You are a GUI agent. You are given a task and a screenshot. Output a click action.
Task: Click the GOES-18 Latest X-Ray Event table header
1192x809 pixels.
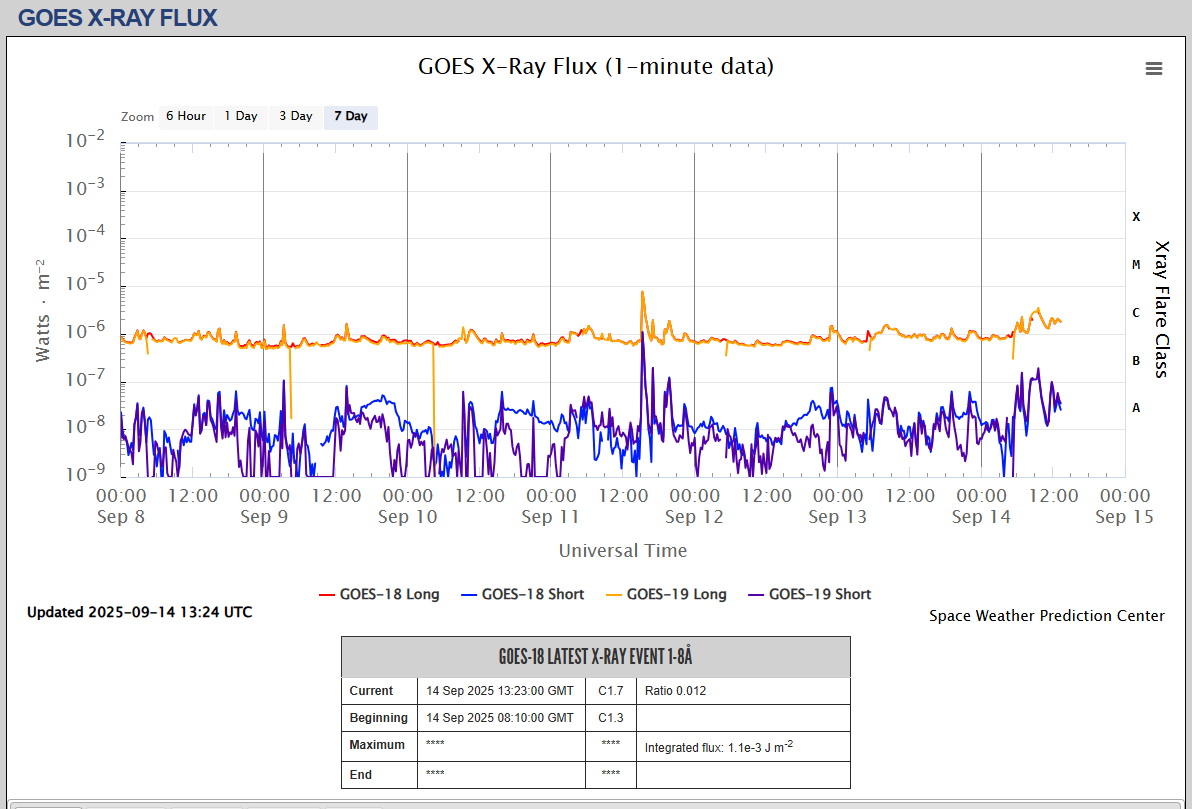pyautogui.click(x=595, y=657)
